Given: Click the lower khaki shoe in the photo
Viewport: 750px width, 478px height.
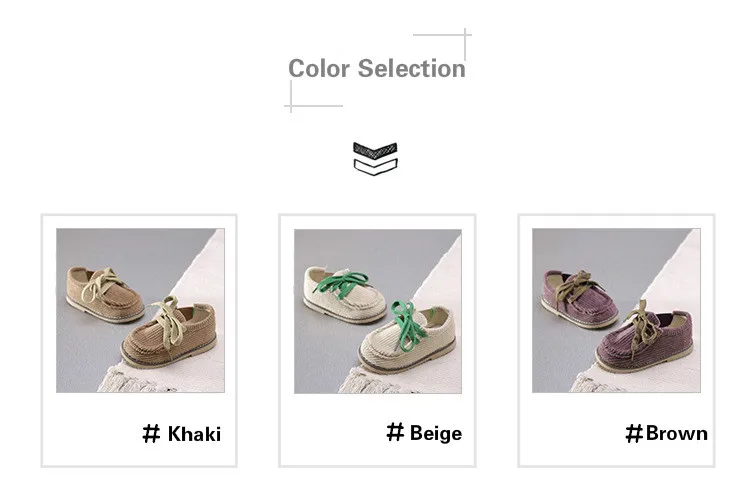Looking at the screenshot, I should (168, 332).
